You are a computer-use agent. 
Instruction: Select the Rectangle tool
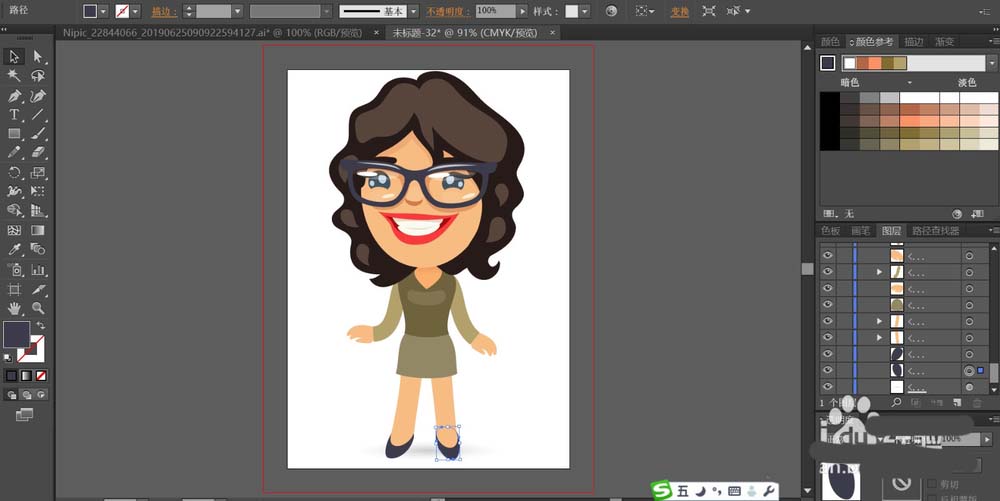[14, 134]
